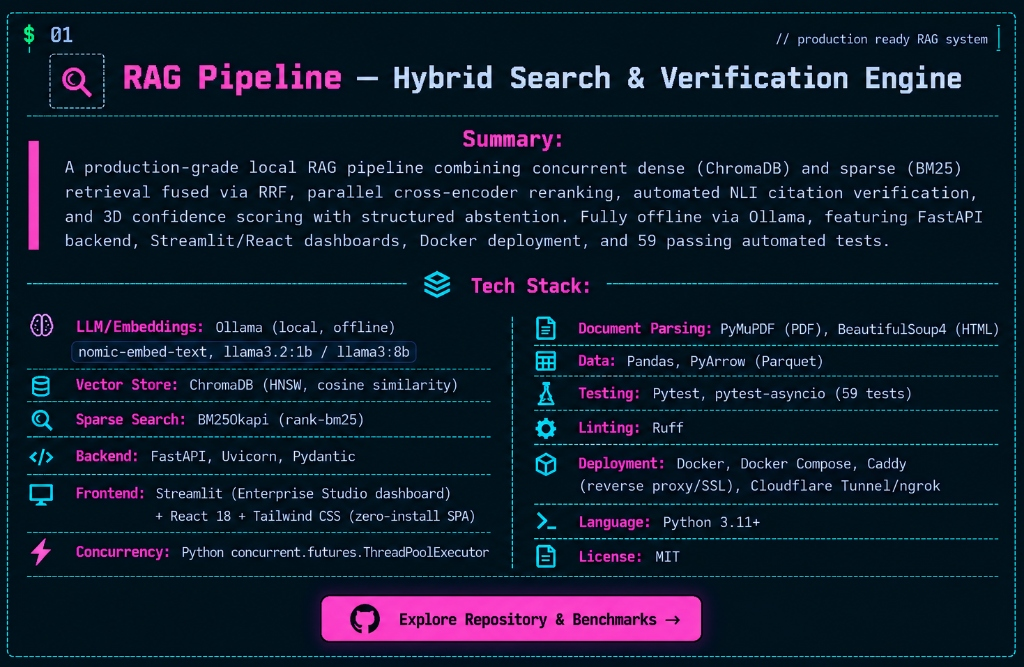
Task: Click the Sparse Search: label
Action: [x=131, y=419]
